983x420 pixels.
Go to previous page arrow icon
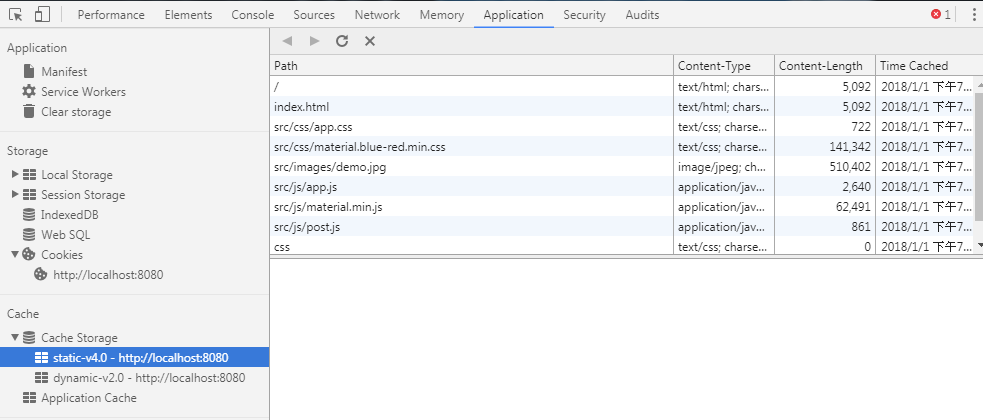point(288,41)
